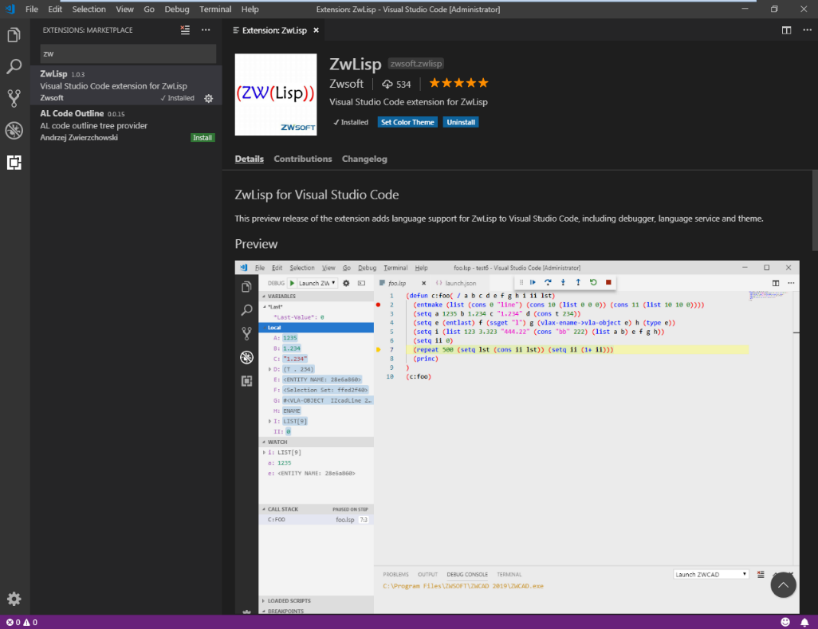Open notifications bell in status bar

tap(804, 622)
